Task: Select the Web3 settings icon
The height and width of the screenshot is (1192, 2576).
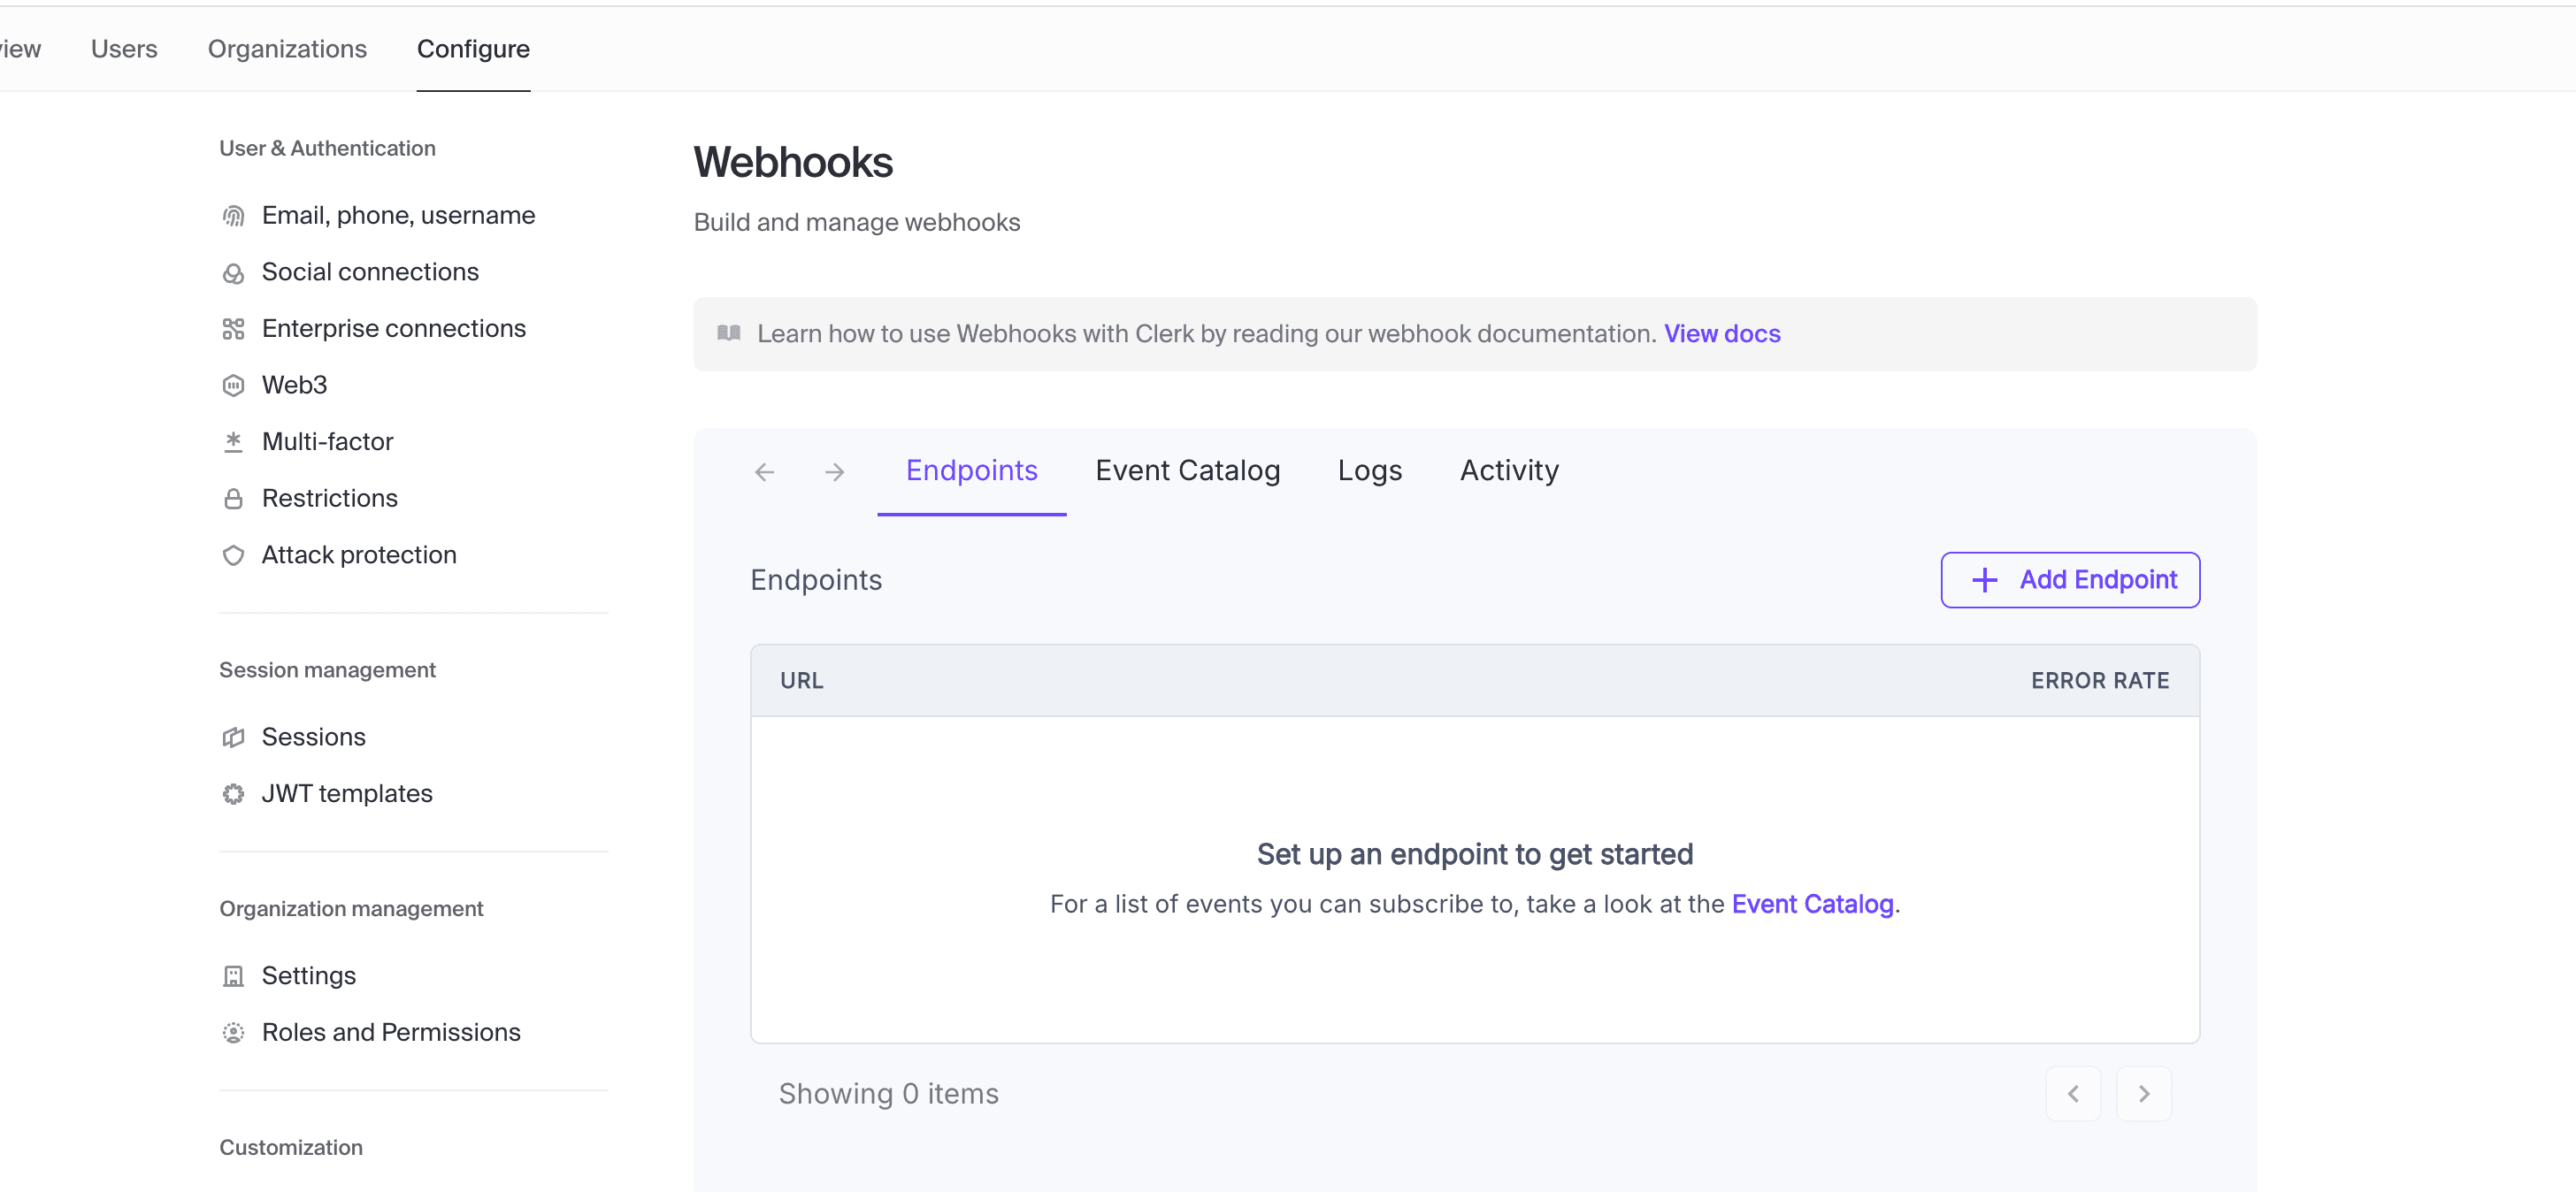Action: click(233, 385)
